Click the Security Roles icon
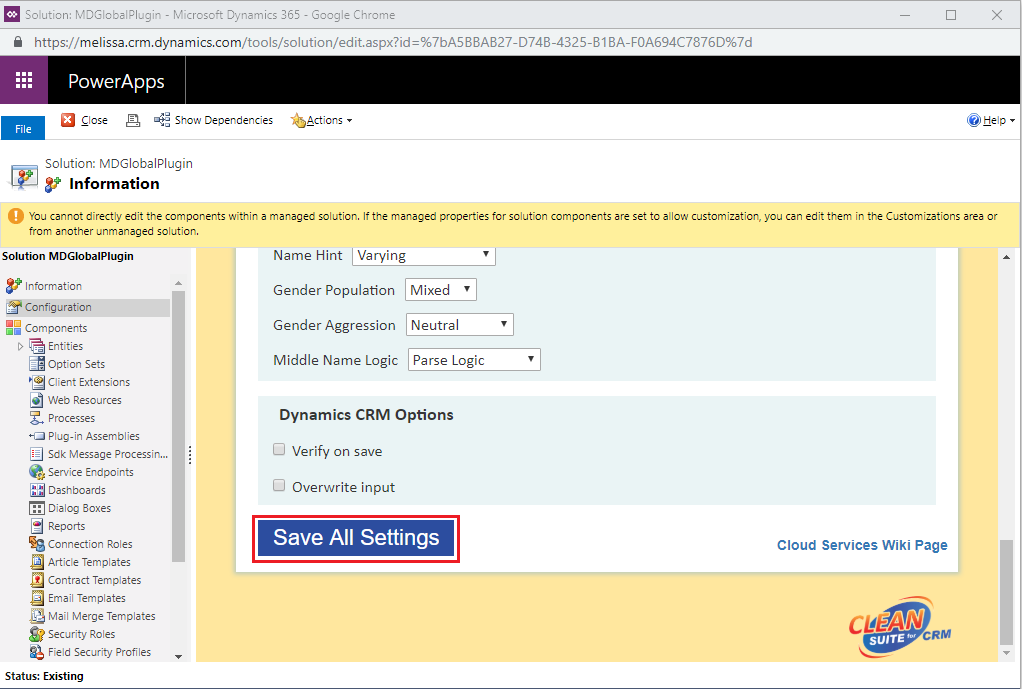 tap(37, 634)
